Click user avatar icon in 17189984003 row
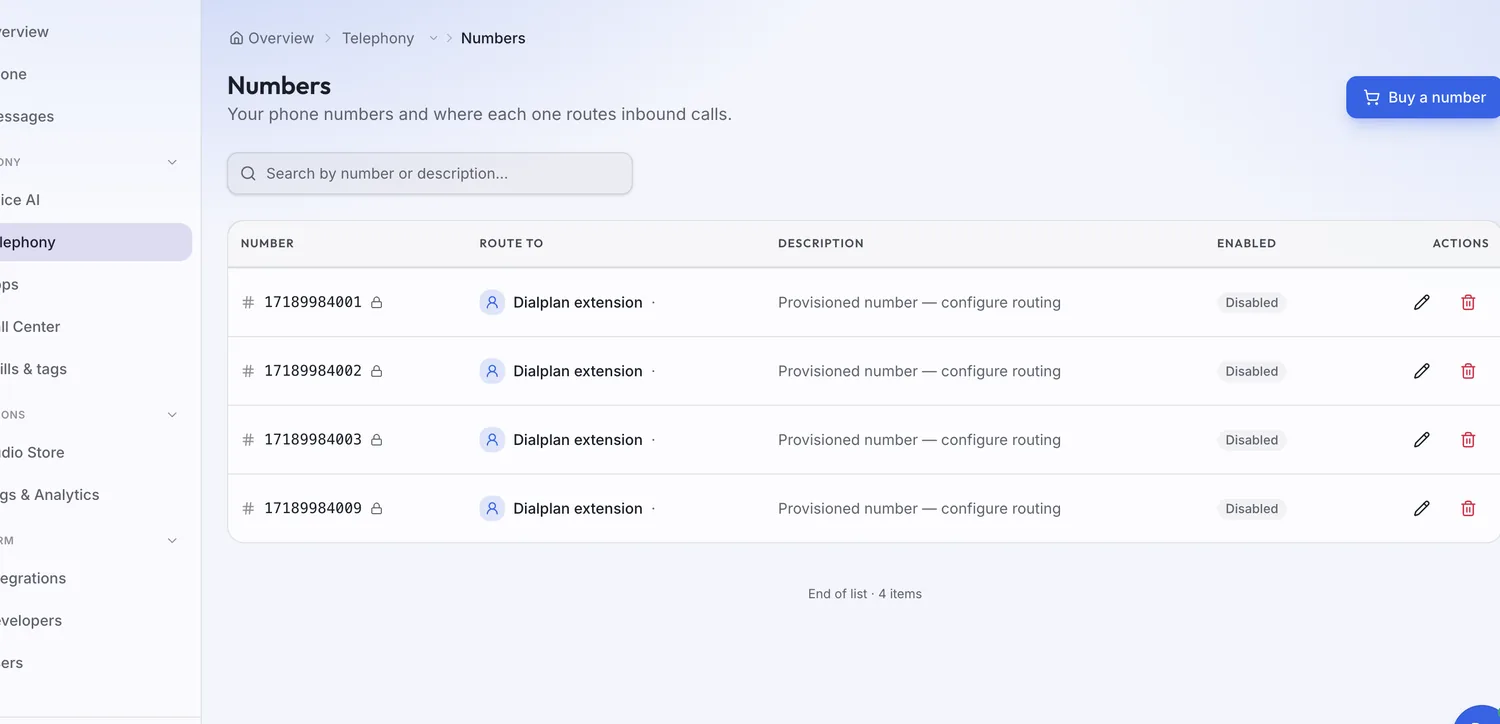Viewport: 1500px width, 724px height. click(x=492, y=439)
